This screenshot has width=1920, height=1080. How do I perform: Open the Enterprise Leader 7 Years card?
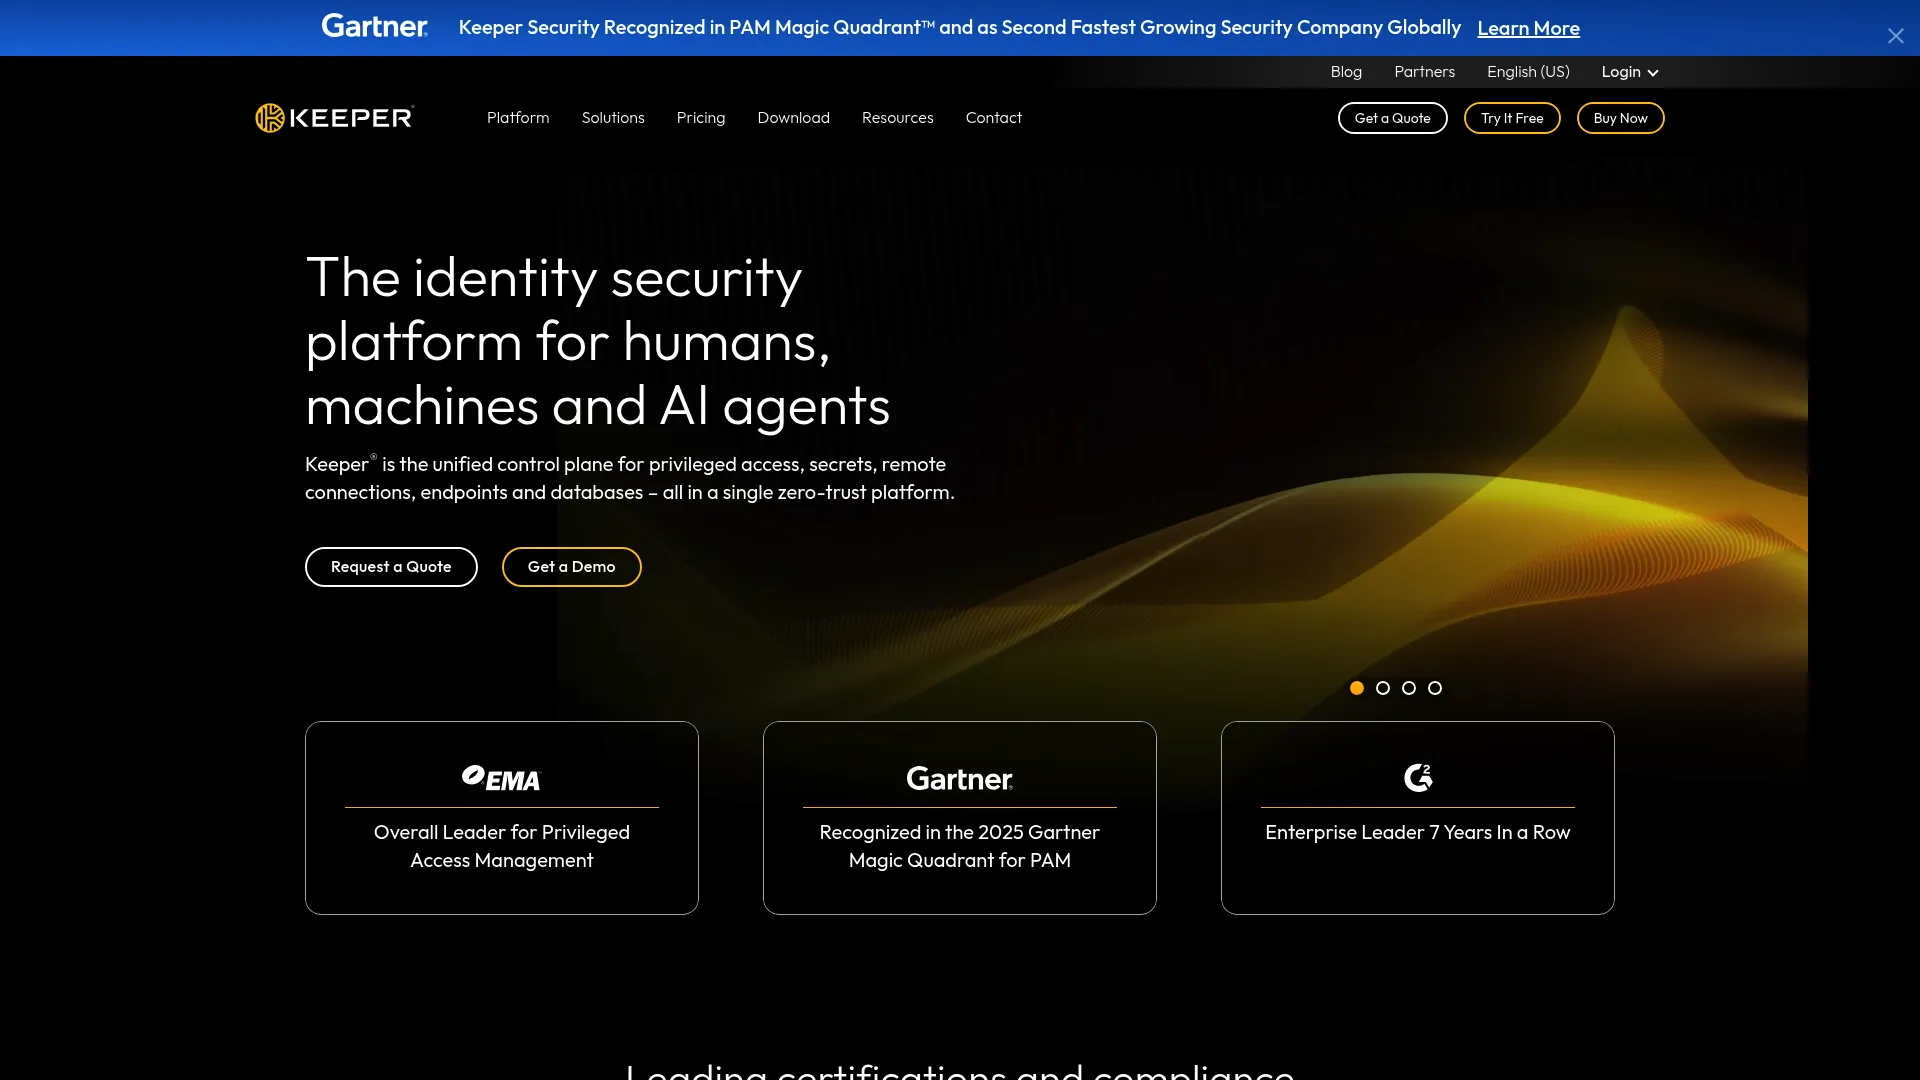tap(1418, 818)
